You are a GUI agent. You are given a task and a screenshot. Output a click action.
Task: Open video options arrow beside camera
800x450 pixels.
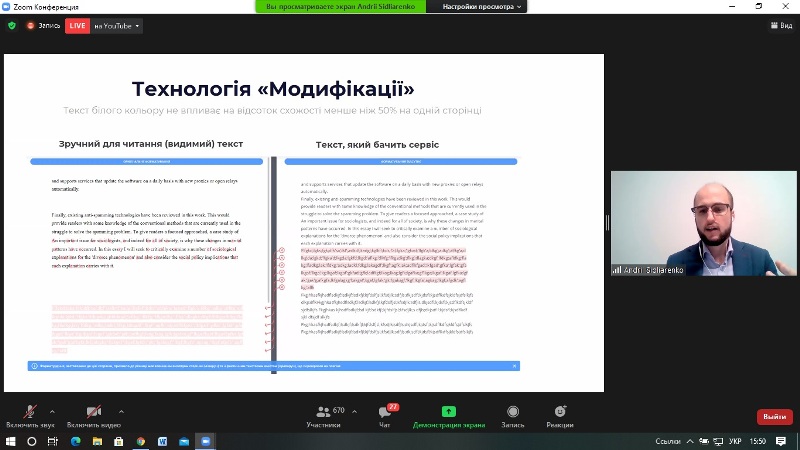pos(121,411)
